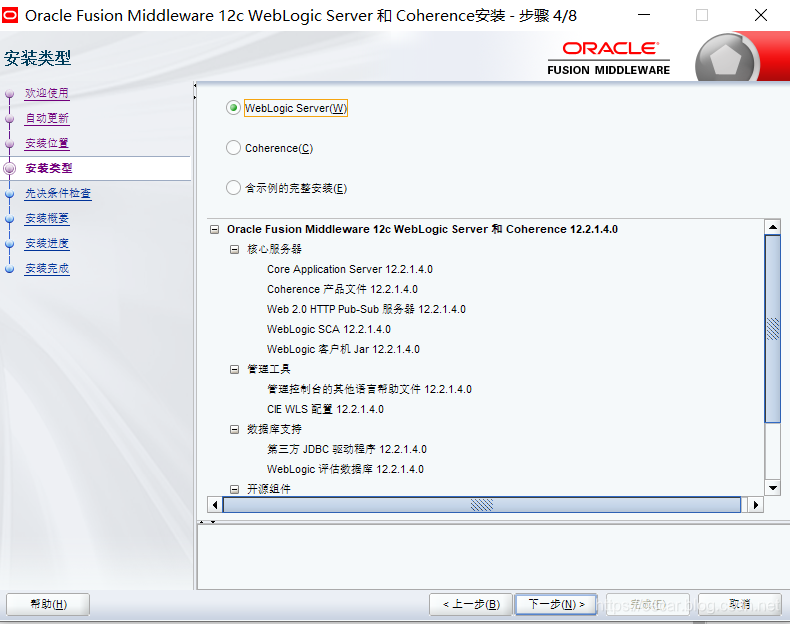Screen dimensions: 790x624
Task: Collapse the 开源组件 tree node
Action: (234, 489)
